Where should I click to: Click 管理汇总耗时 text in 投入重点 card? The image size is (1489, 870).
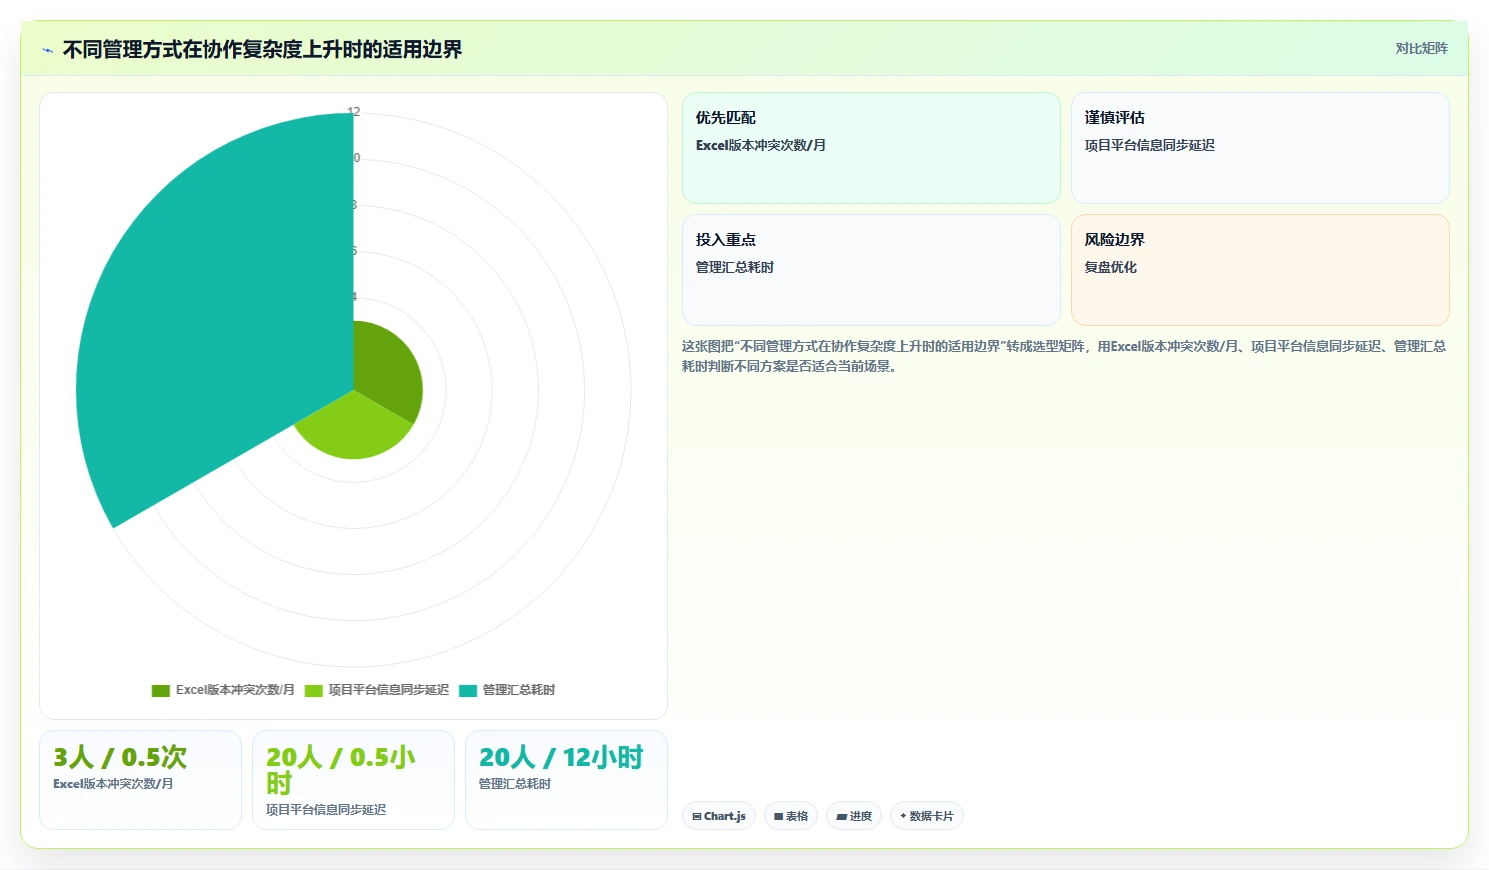click(734, 267)
